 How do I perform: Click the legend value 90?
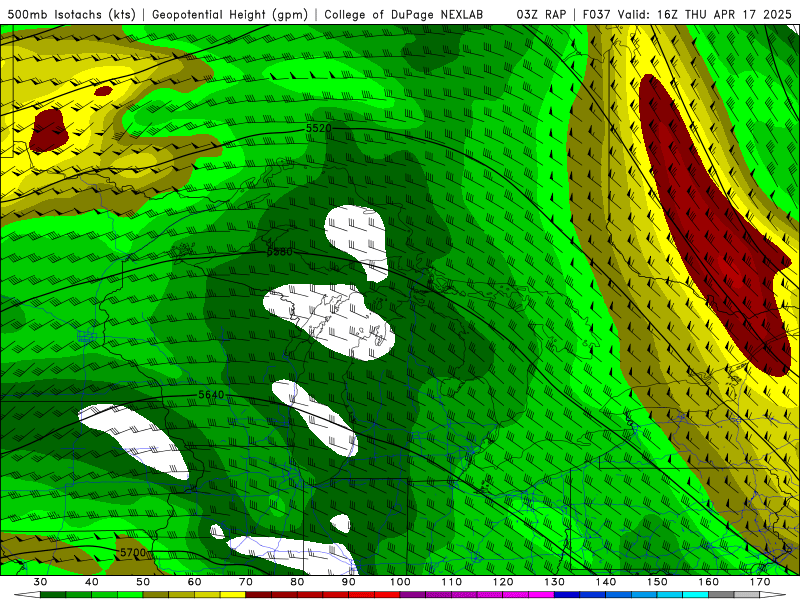point(348,582)
